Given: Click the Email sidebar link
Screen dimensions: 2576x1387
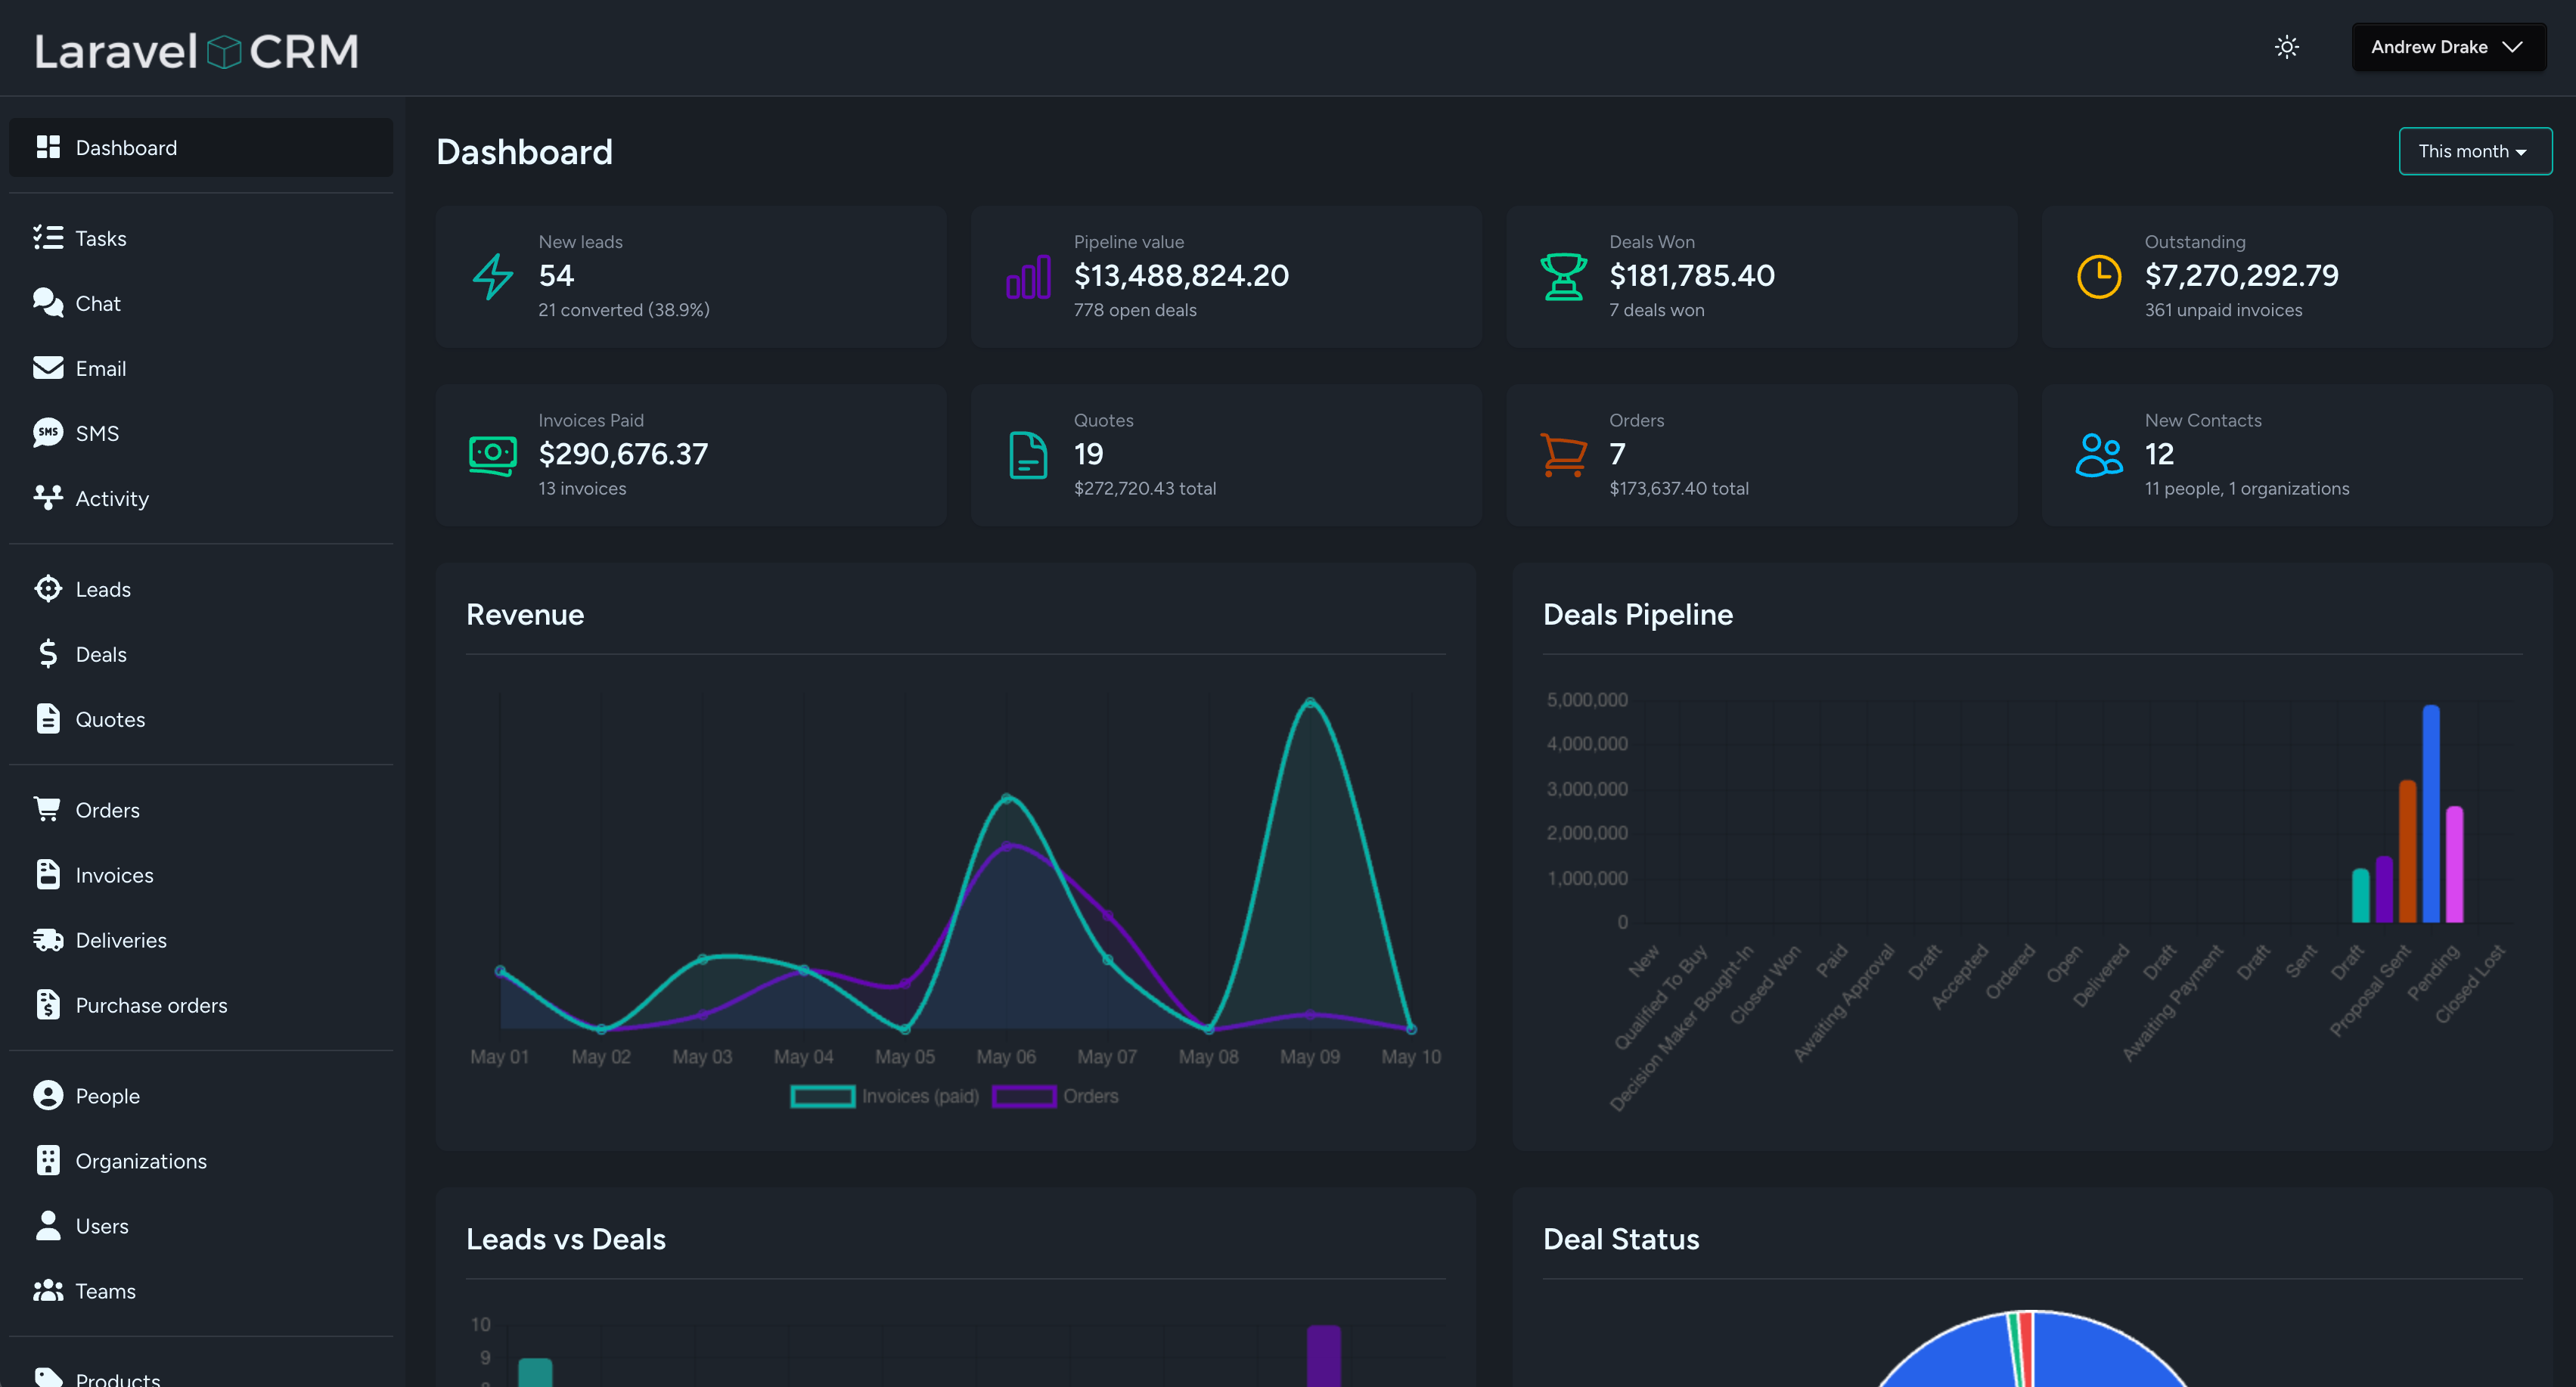Looking at the screenshot, I should (201, 367).
